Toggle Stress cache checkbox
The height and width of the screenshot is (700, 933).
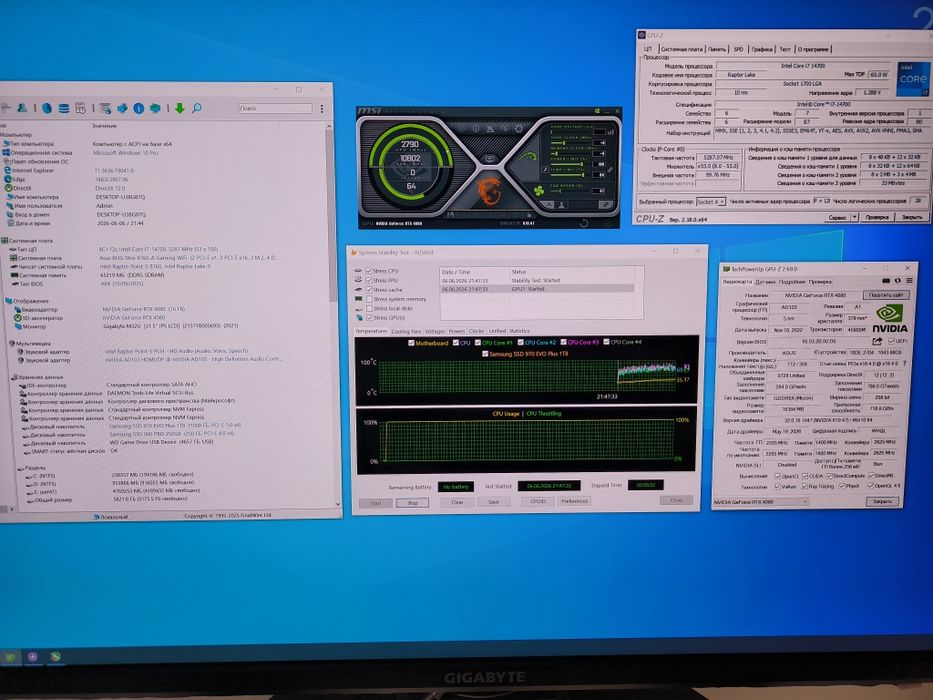(369, 290)
